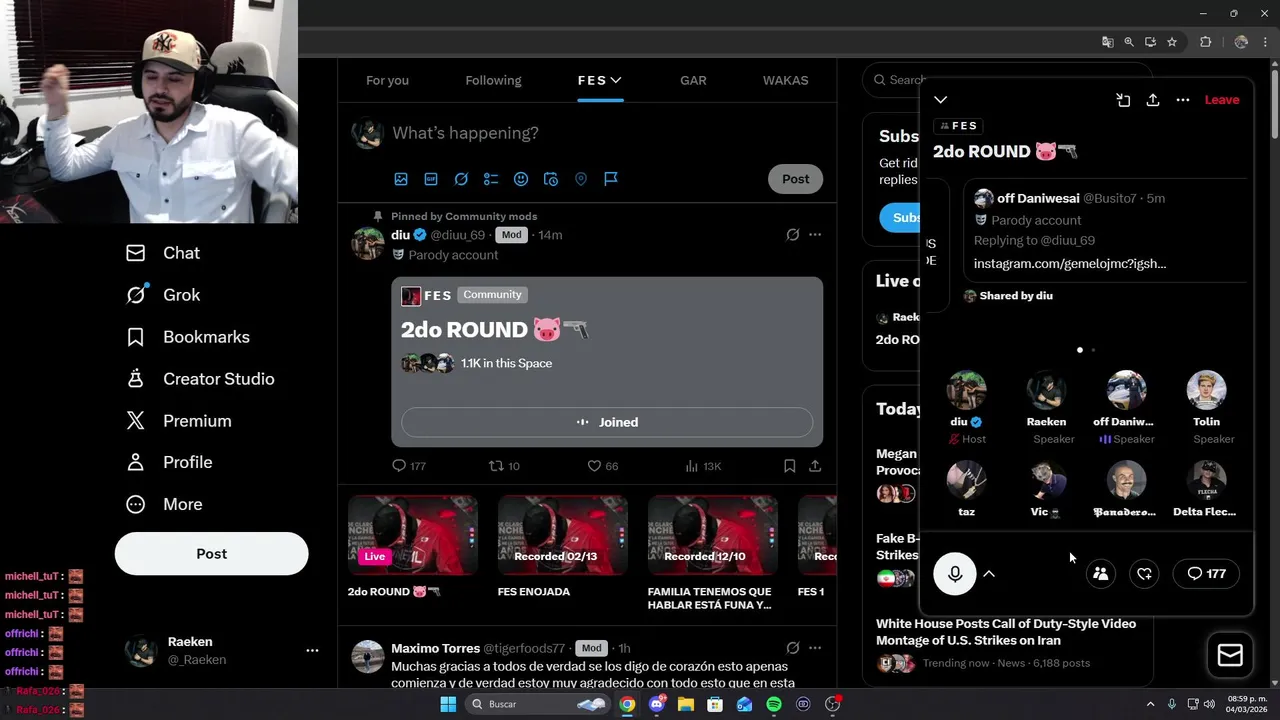
Task: Insert a poll into the post
Action: [491, 179]
